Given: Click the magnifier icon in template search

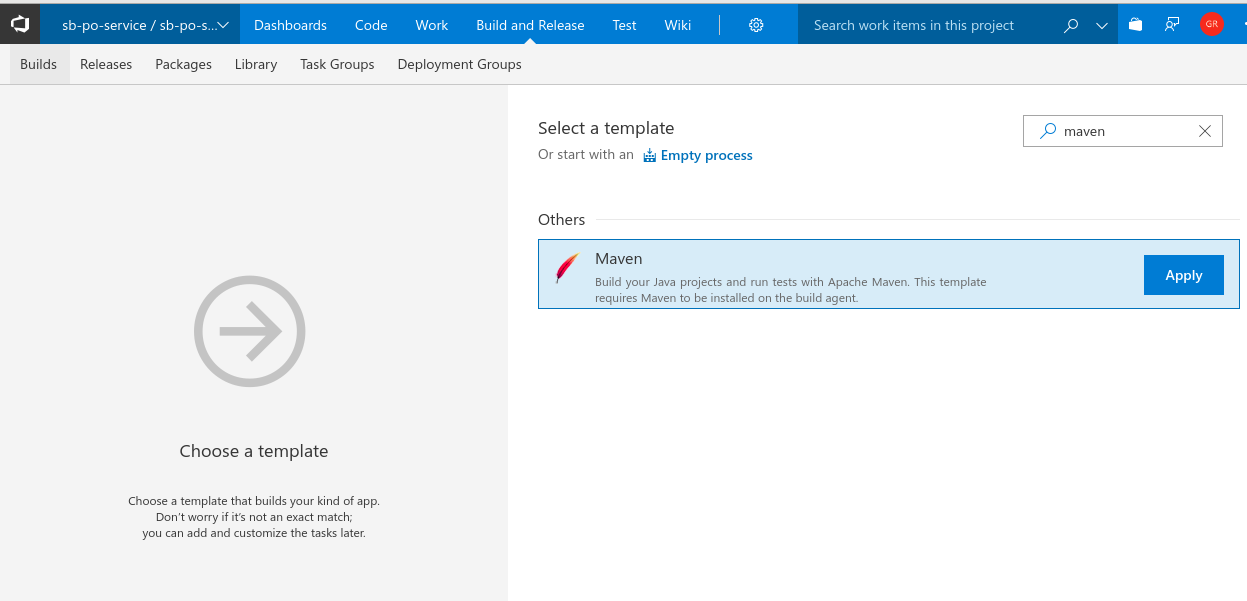Looking at the screenshot, I should (1048, 131).
